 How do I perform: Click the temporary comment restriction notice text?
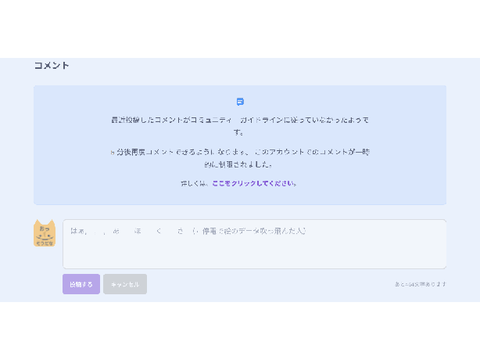click(240, 158)
